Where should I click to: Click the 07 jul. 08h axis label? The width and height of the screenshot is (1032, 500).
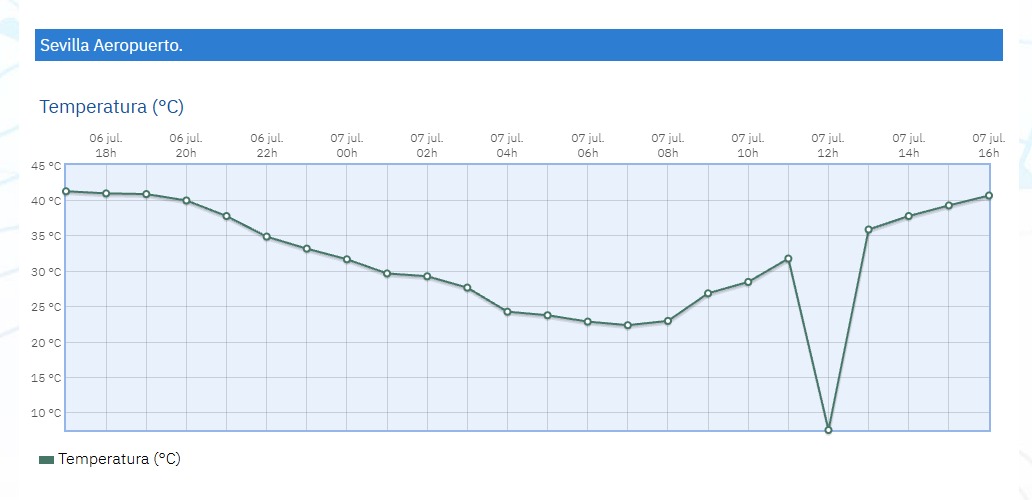[x=668, y=145]
